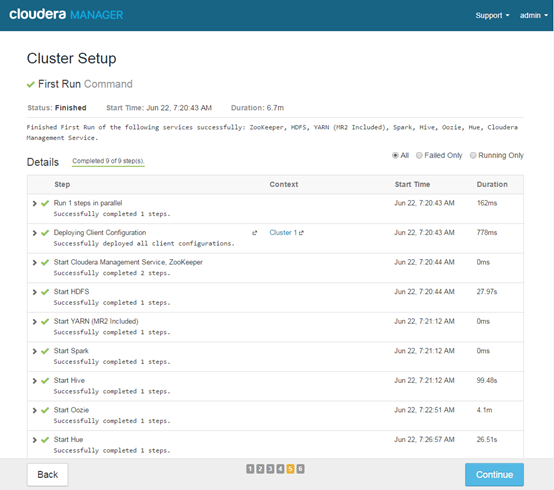
Task: Click check icon for Run 1 steps in parallel
Action: (45, 203)
